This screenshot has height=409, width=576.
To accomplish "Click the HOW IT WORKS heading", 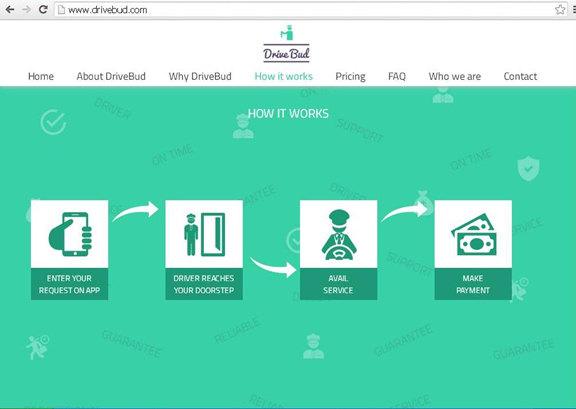I will [x=288, y=114].
